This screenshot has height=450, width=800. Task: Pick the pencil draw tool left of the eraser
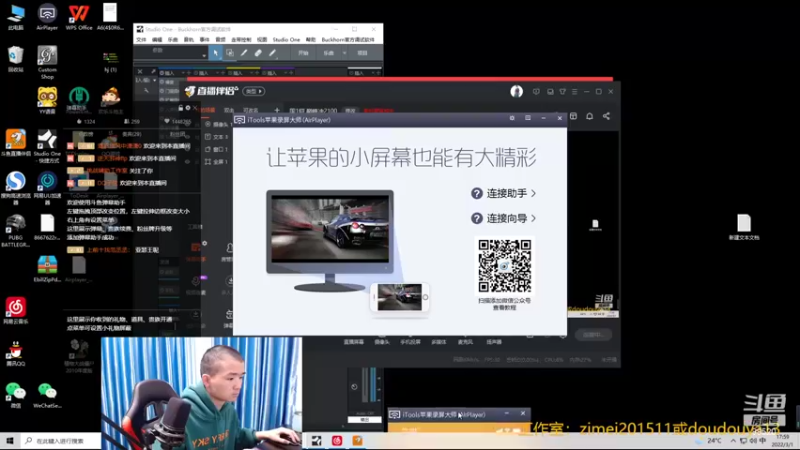[244, 53]
